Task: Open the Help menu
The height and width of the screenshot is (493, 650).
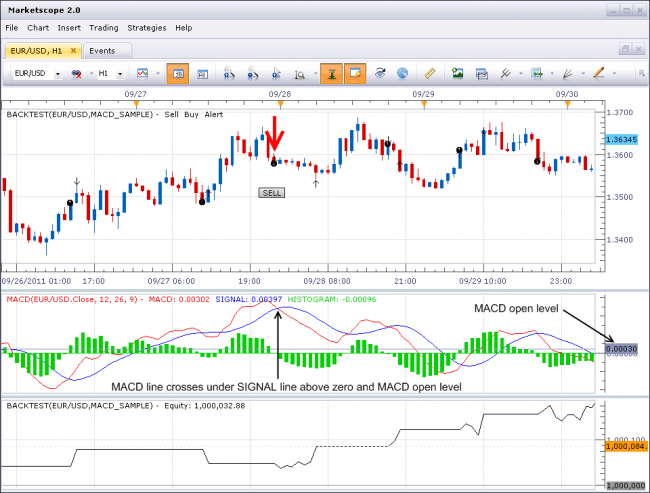Action: 183,28
